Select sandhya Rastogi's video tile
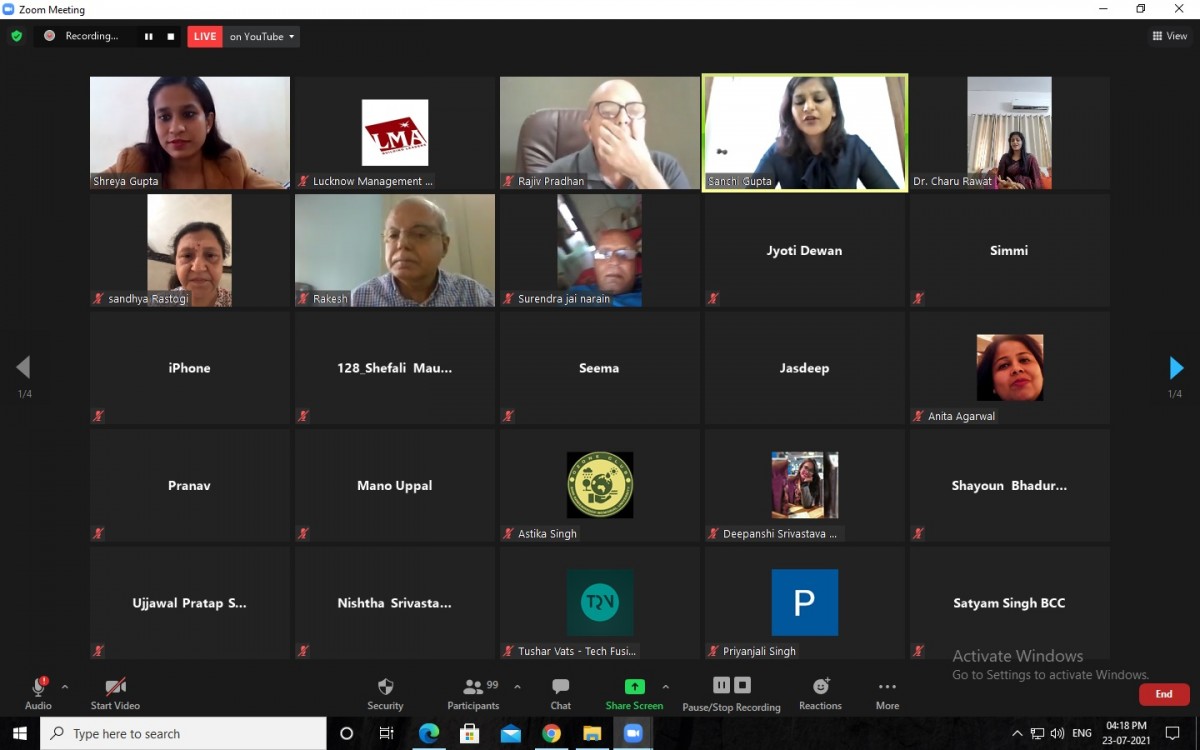1200x750 pixels. point(190,250)
